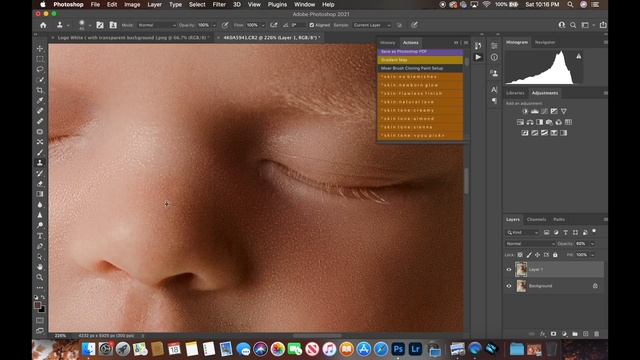Screen dimensions: 640x360
Task: Open the Layer menu
Action: [154, 4]
